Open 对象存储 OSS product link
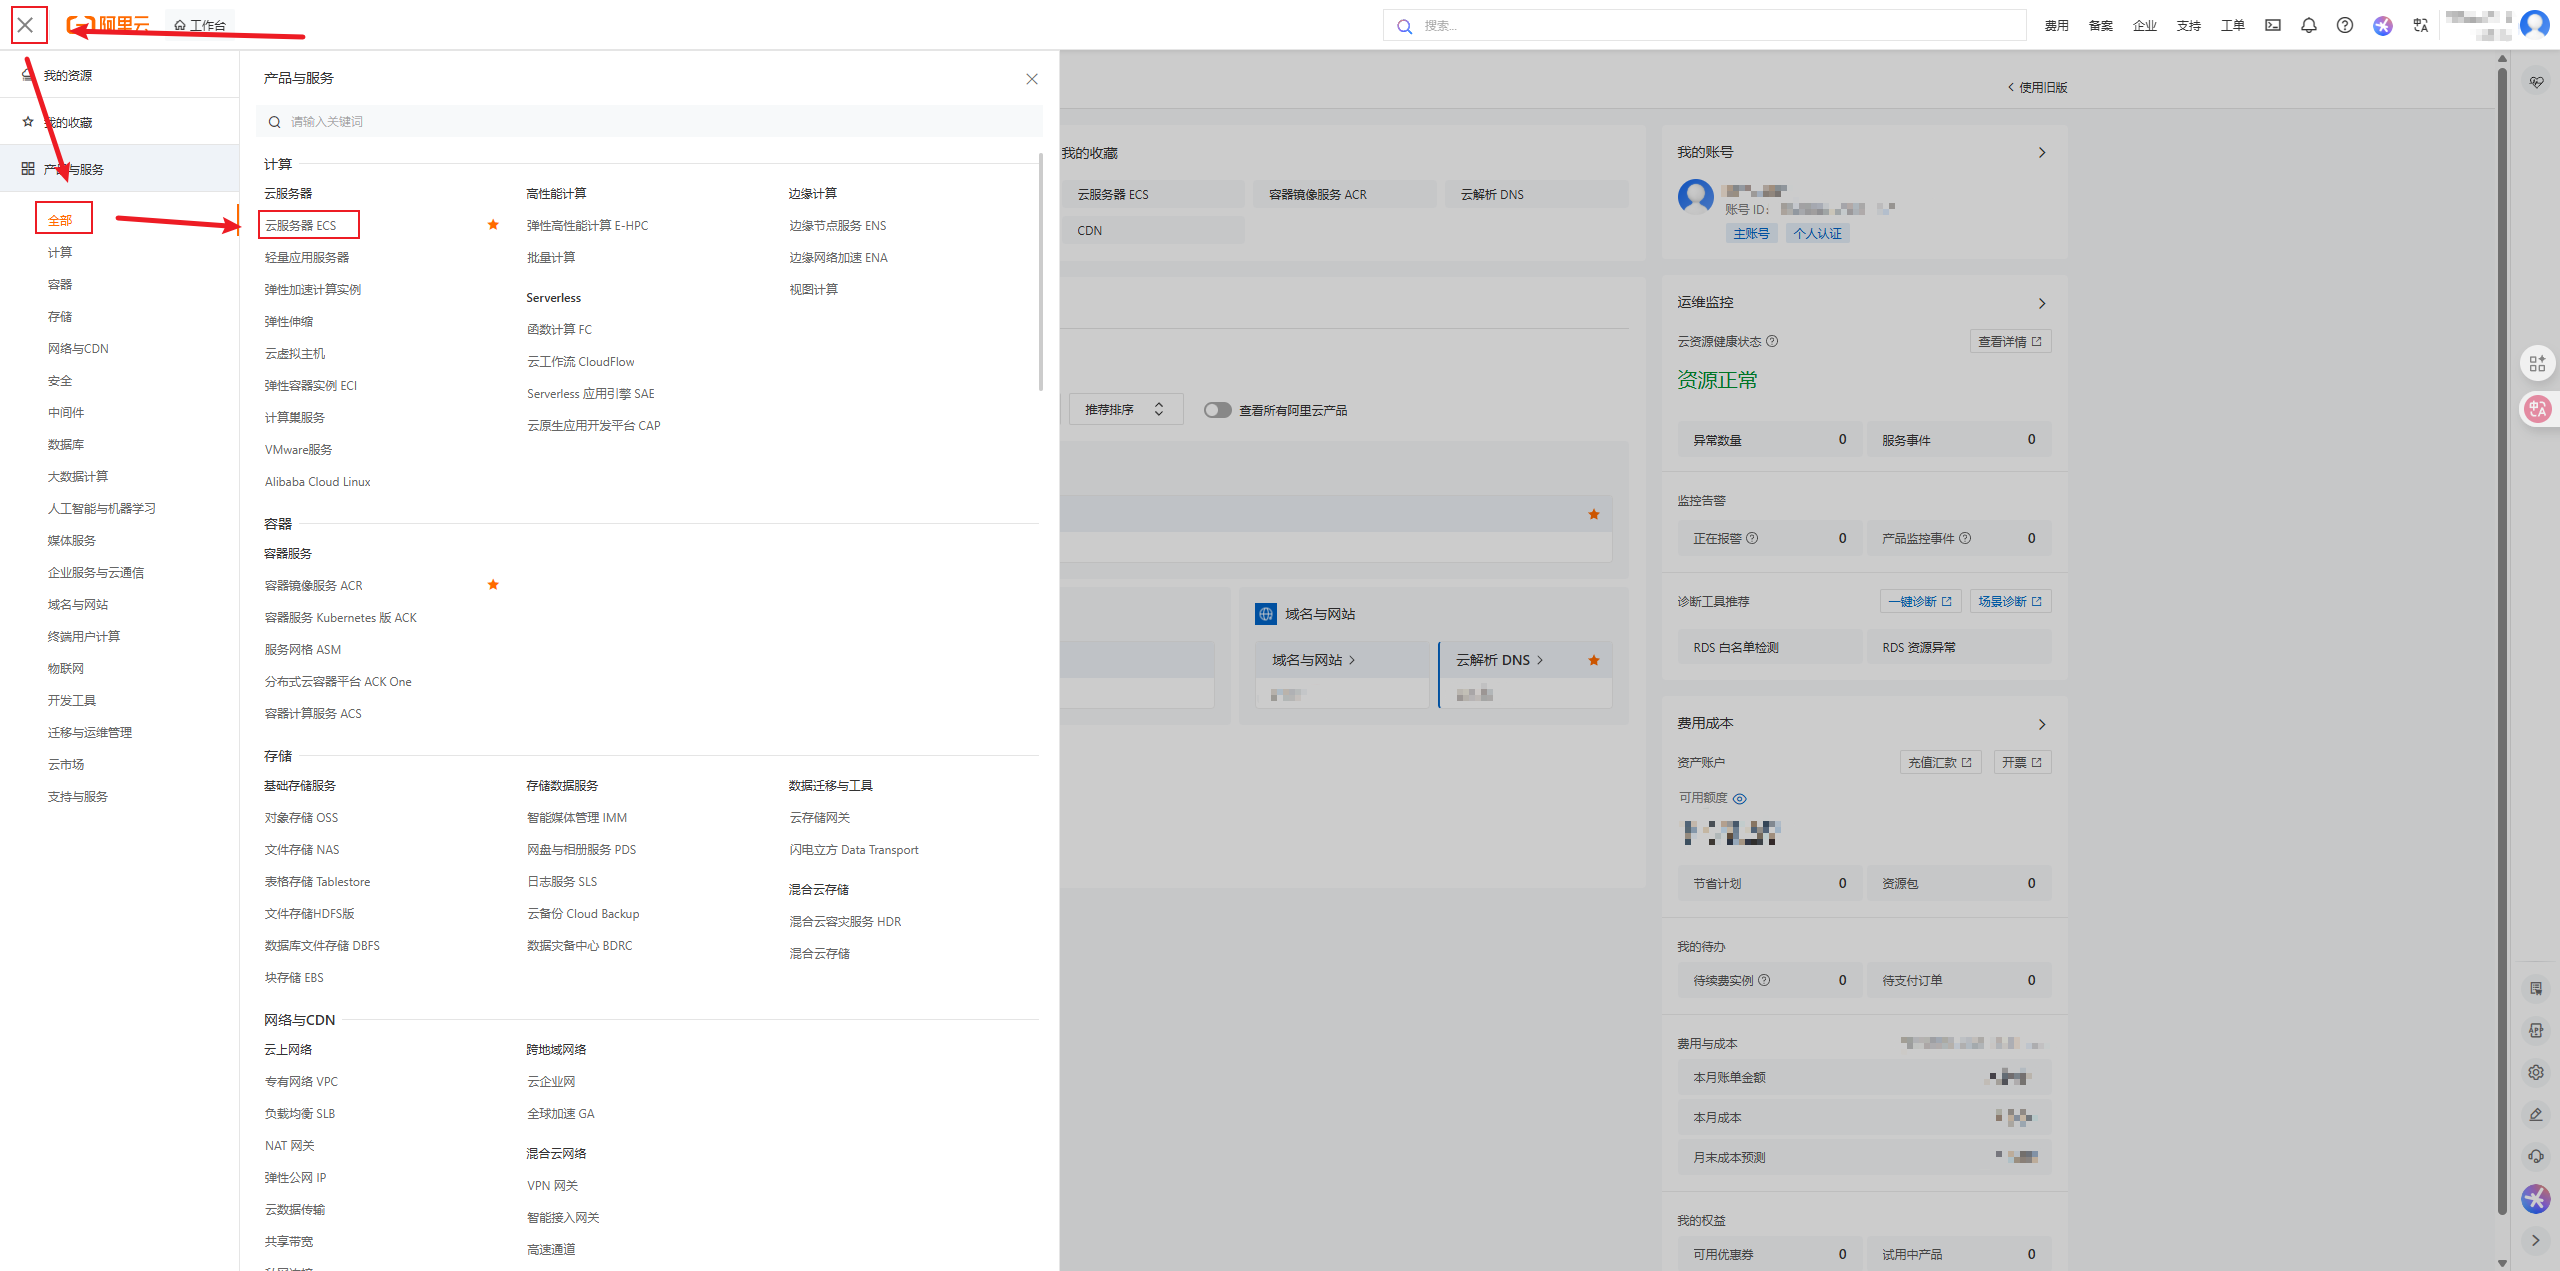Image resolution: width=2560 pixels, height=1271 pixels. (301, 818)
